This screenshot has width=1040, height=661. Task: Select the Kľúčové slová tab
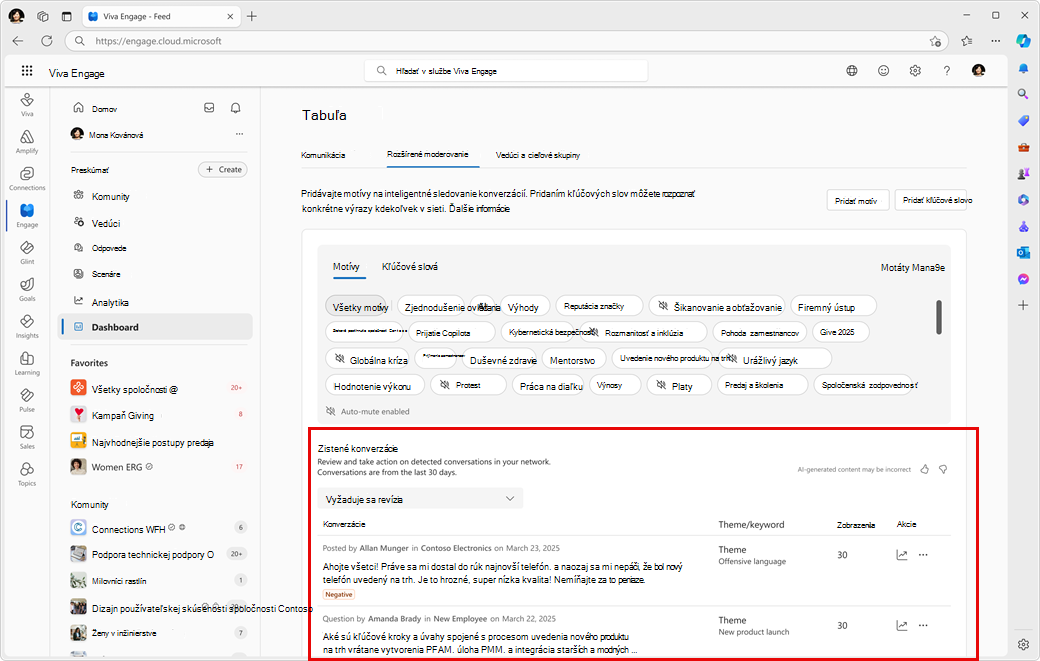point(409,267)
